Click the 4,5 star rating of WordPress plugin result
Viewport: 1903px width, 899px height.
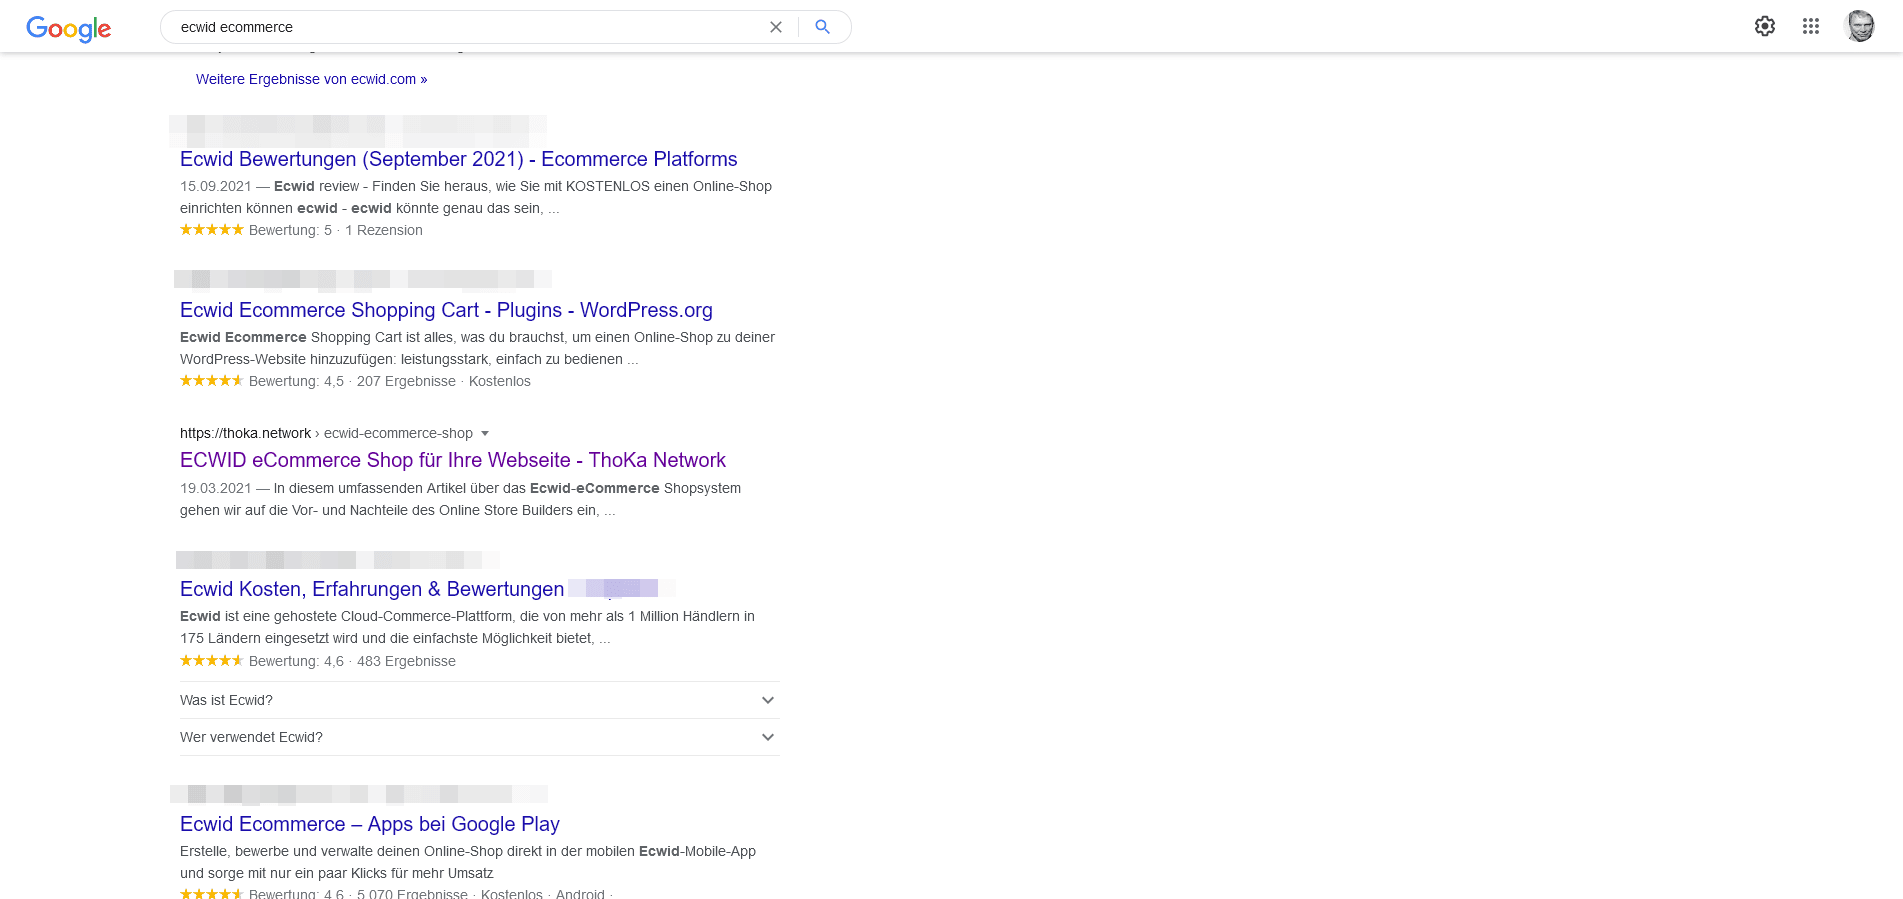tap(211, 381)
